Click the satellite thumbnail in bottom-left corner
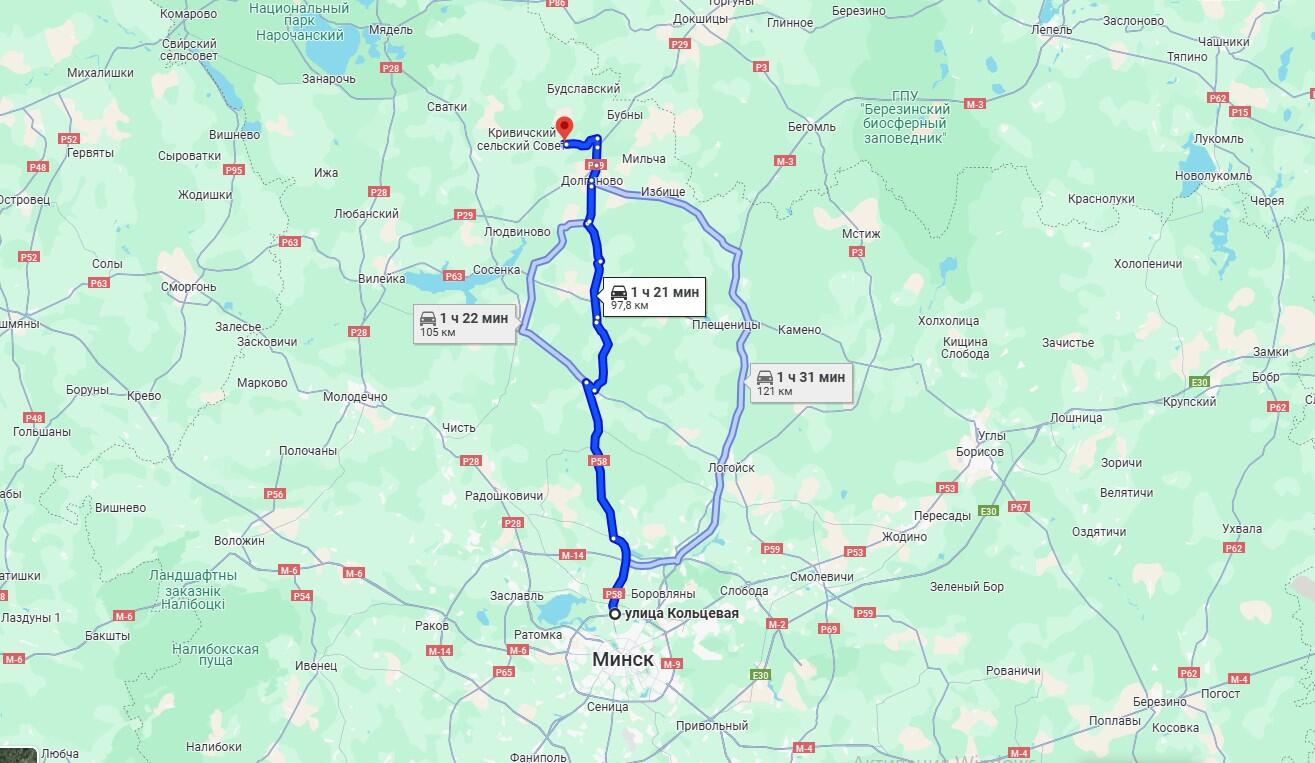Image resolution: width=1315 pixels, height=763 pixels. coord(18,754)
